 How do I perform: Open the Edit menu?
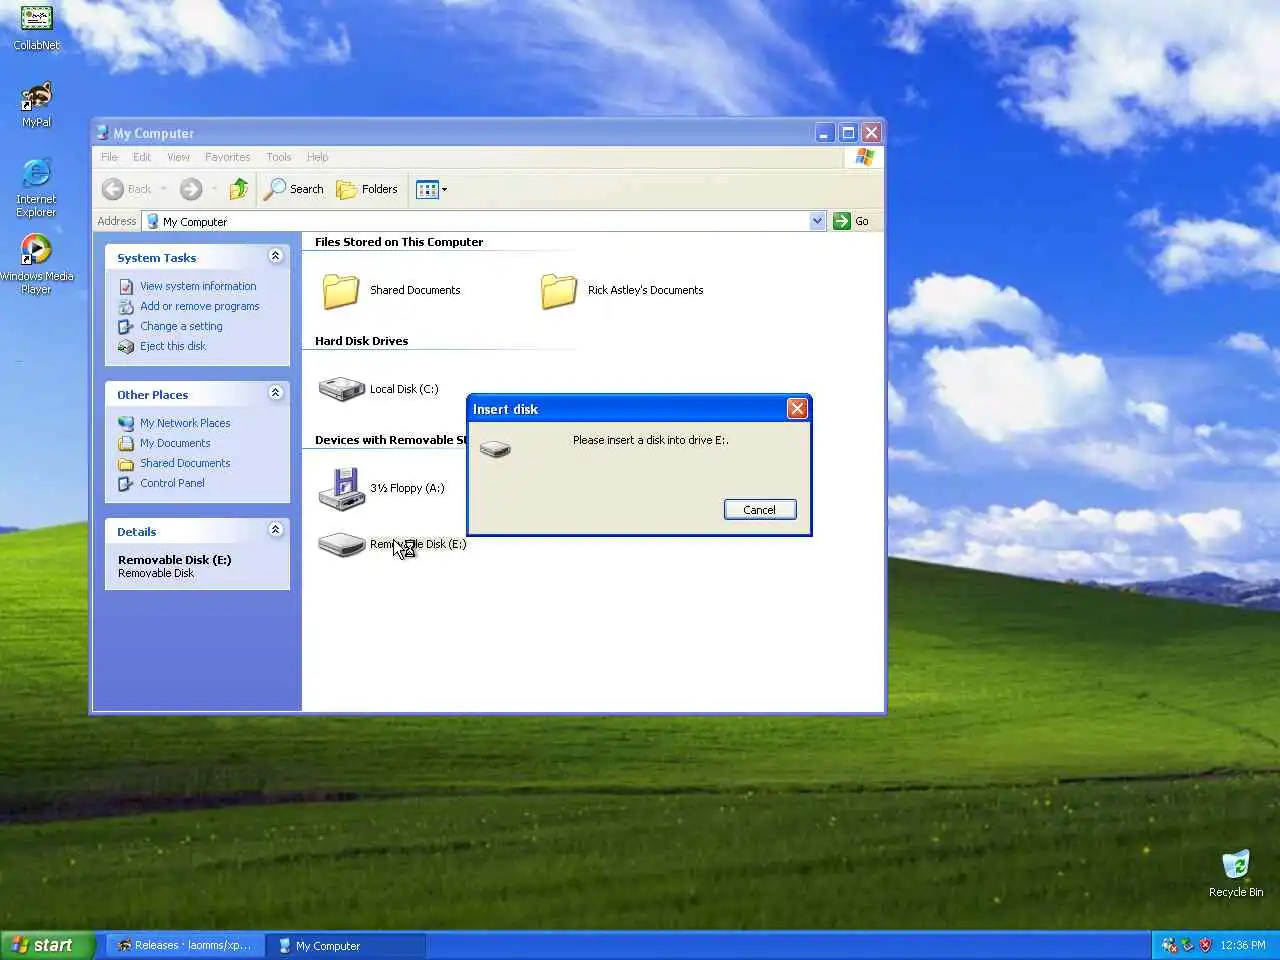click(x=142, y=157)
